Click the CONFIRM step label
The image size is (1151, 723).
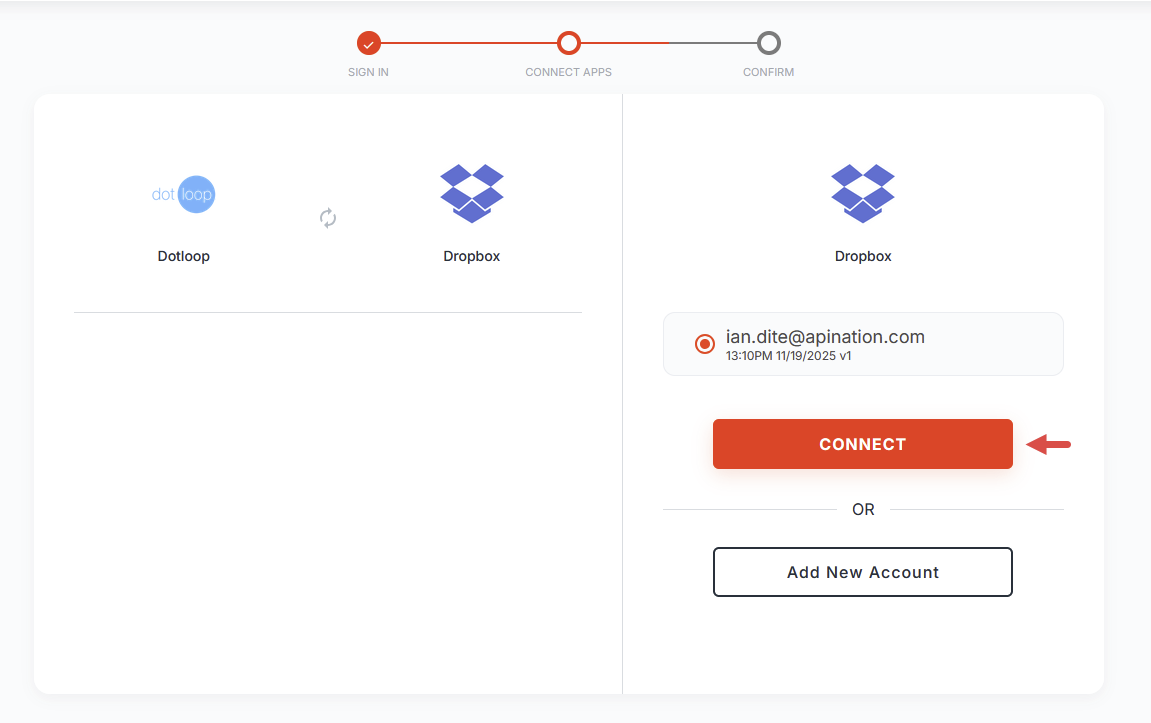[769, 72]
